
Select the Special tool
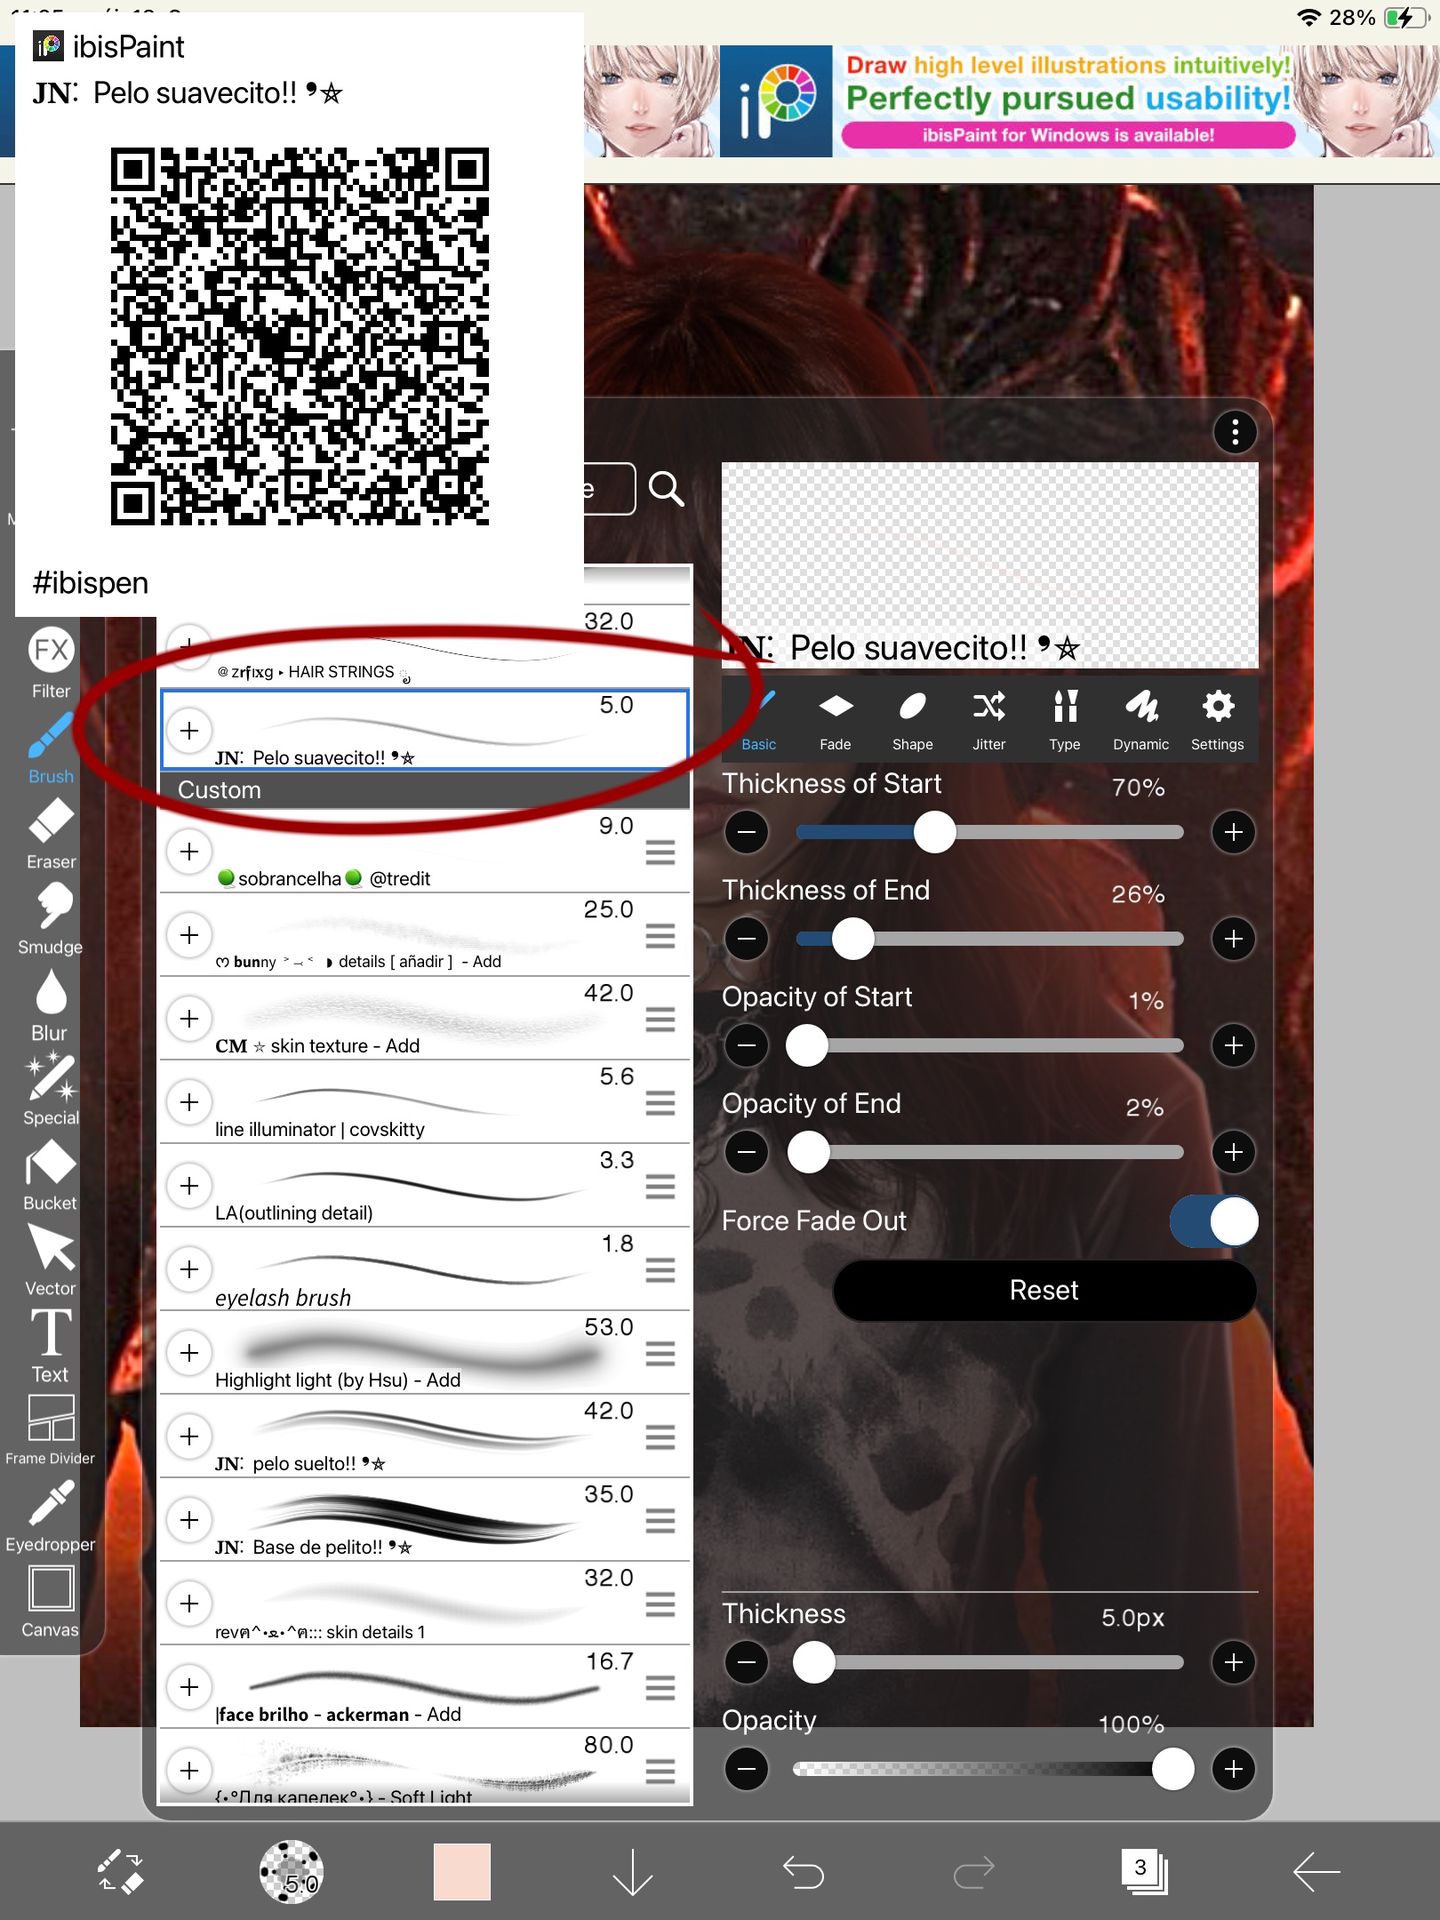pyautogui.click(x=50, y=1090)
